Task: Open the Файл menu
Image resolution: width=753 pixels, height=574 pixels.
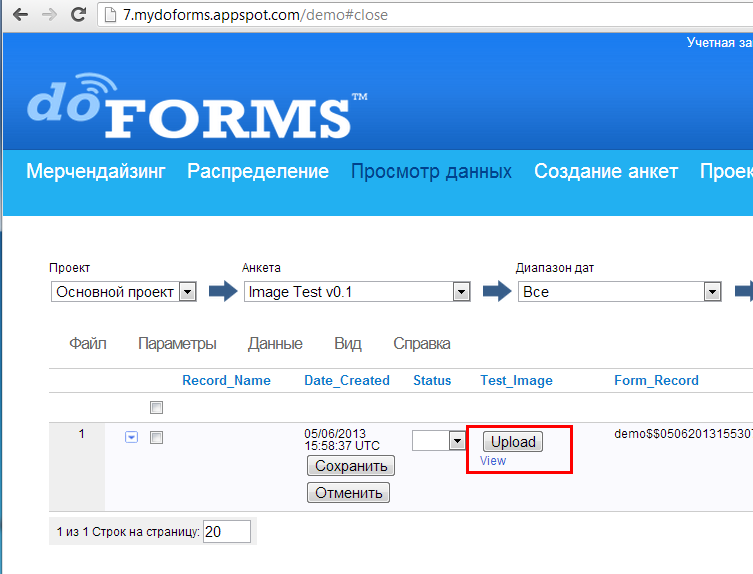Action: [88, 344]
